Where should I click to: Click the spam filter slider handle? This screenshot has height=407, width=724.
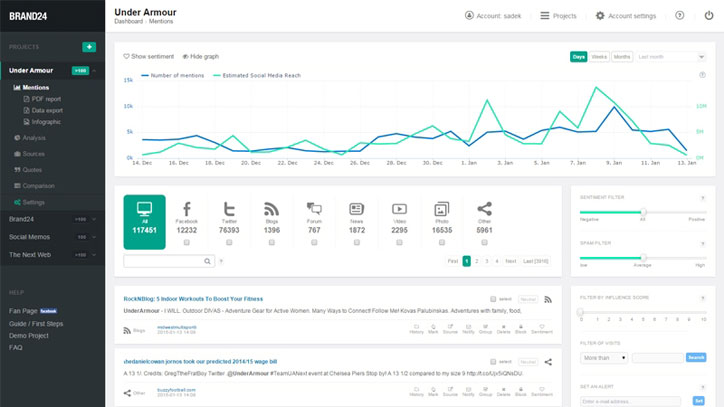(643, 258)
